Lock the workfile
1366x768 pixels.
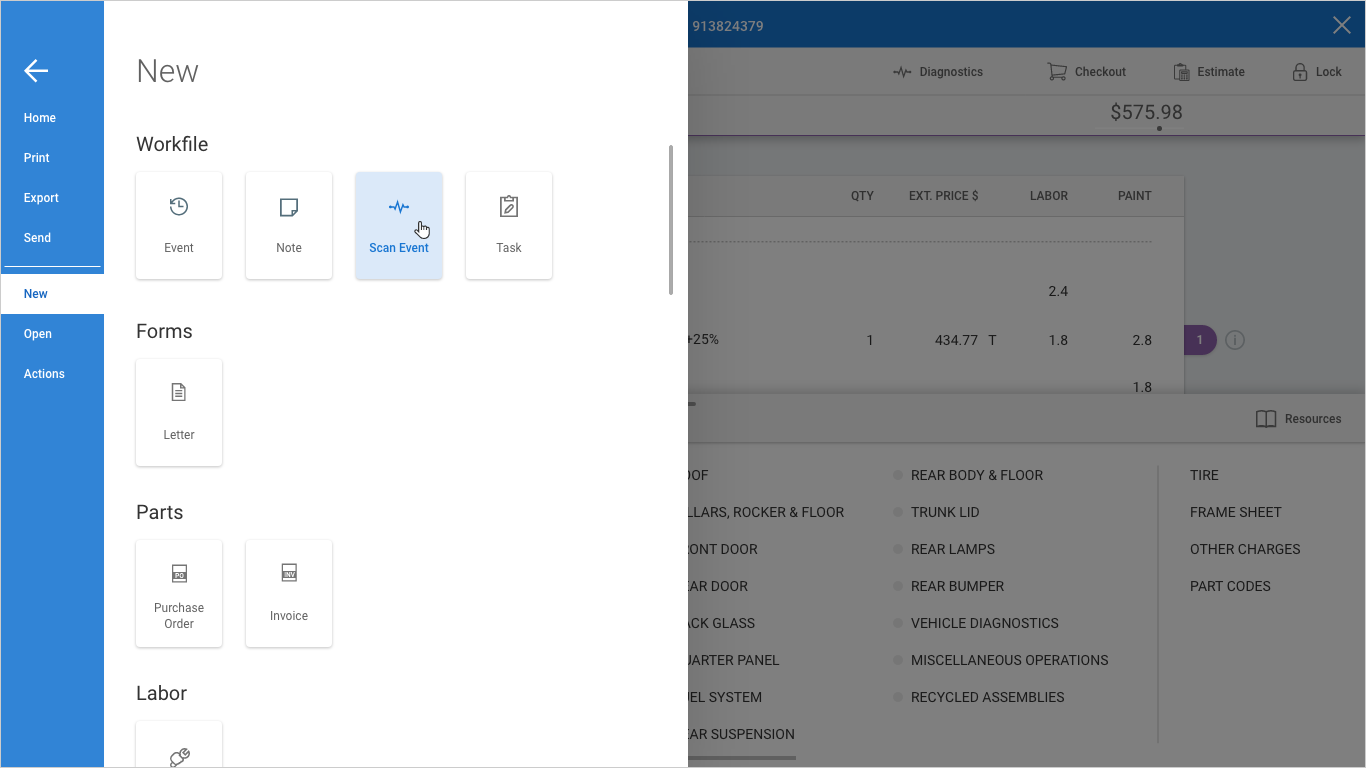click(1316, 72)
